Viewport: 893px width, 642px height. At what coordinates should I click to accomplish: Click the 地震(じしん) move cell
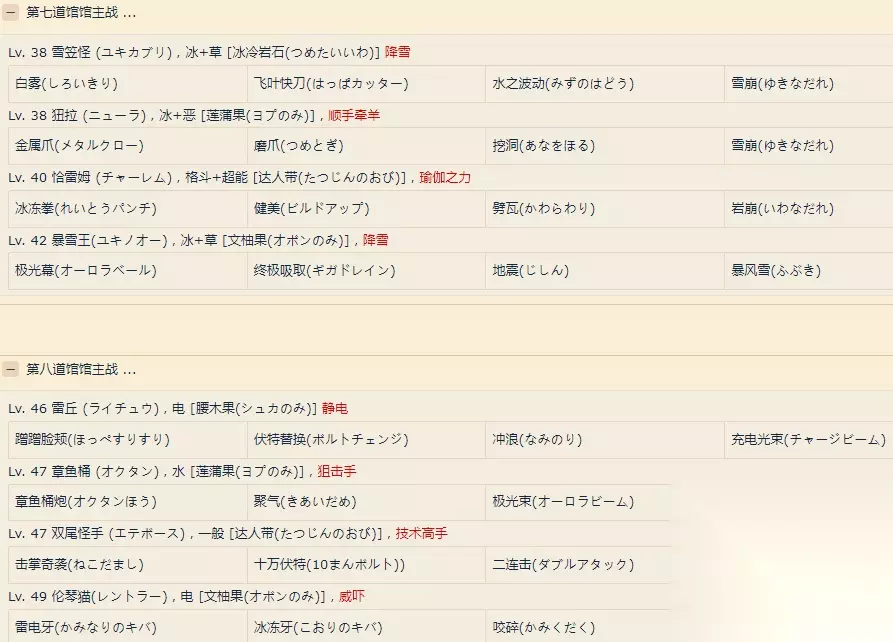pos(605,271)
